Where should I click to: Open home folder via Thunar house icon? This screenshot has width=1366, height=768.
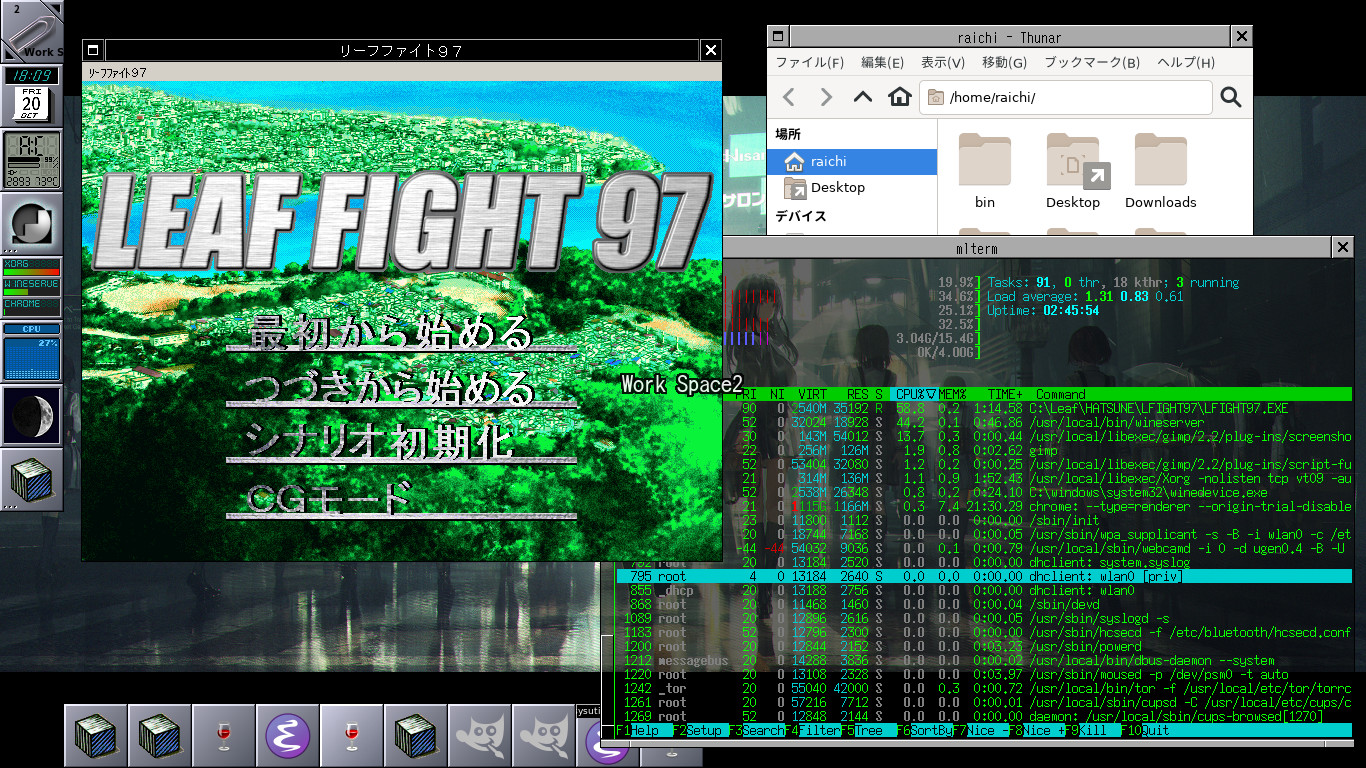pyautogui.click(x=900, y=97)
